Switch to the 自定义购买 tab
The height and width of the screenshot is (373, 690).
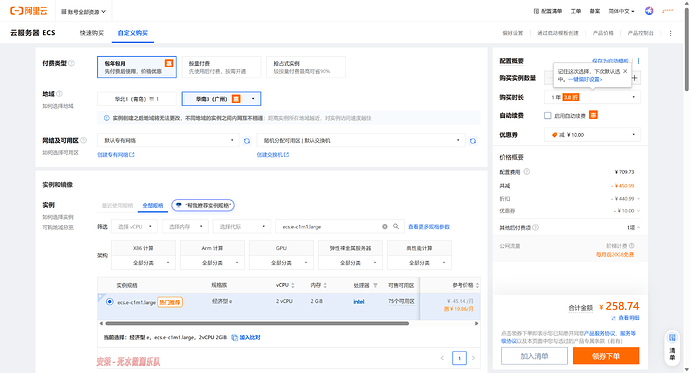133,33
